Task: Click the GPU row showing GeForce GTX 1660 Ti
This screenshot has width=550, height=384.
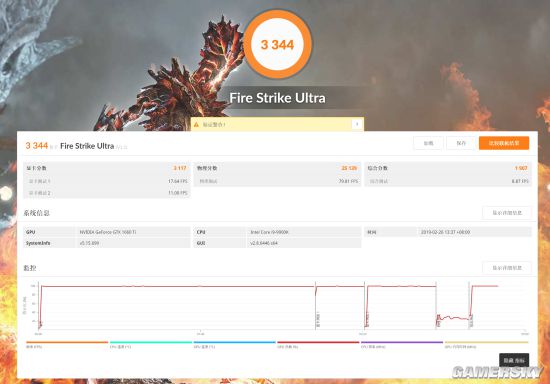Action: 107,232
